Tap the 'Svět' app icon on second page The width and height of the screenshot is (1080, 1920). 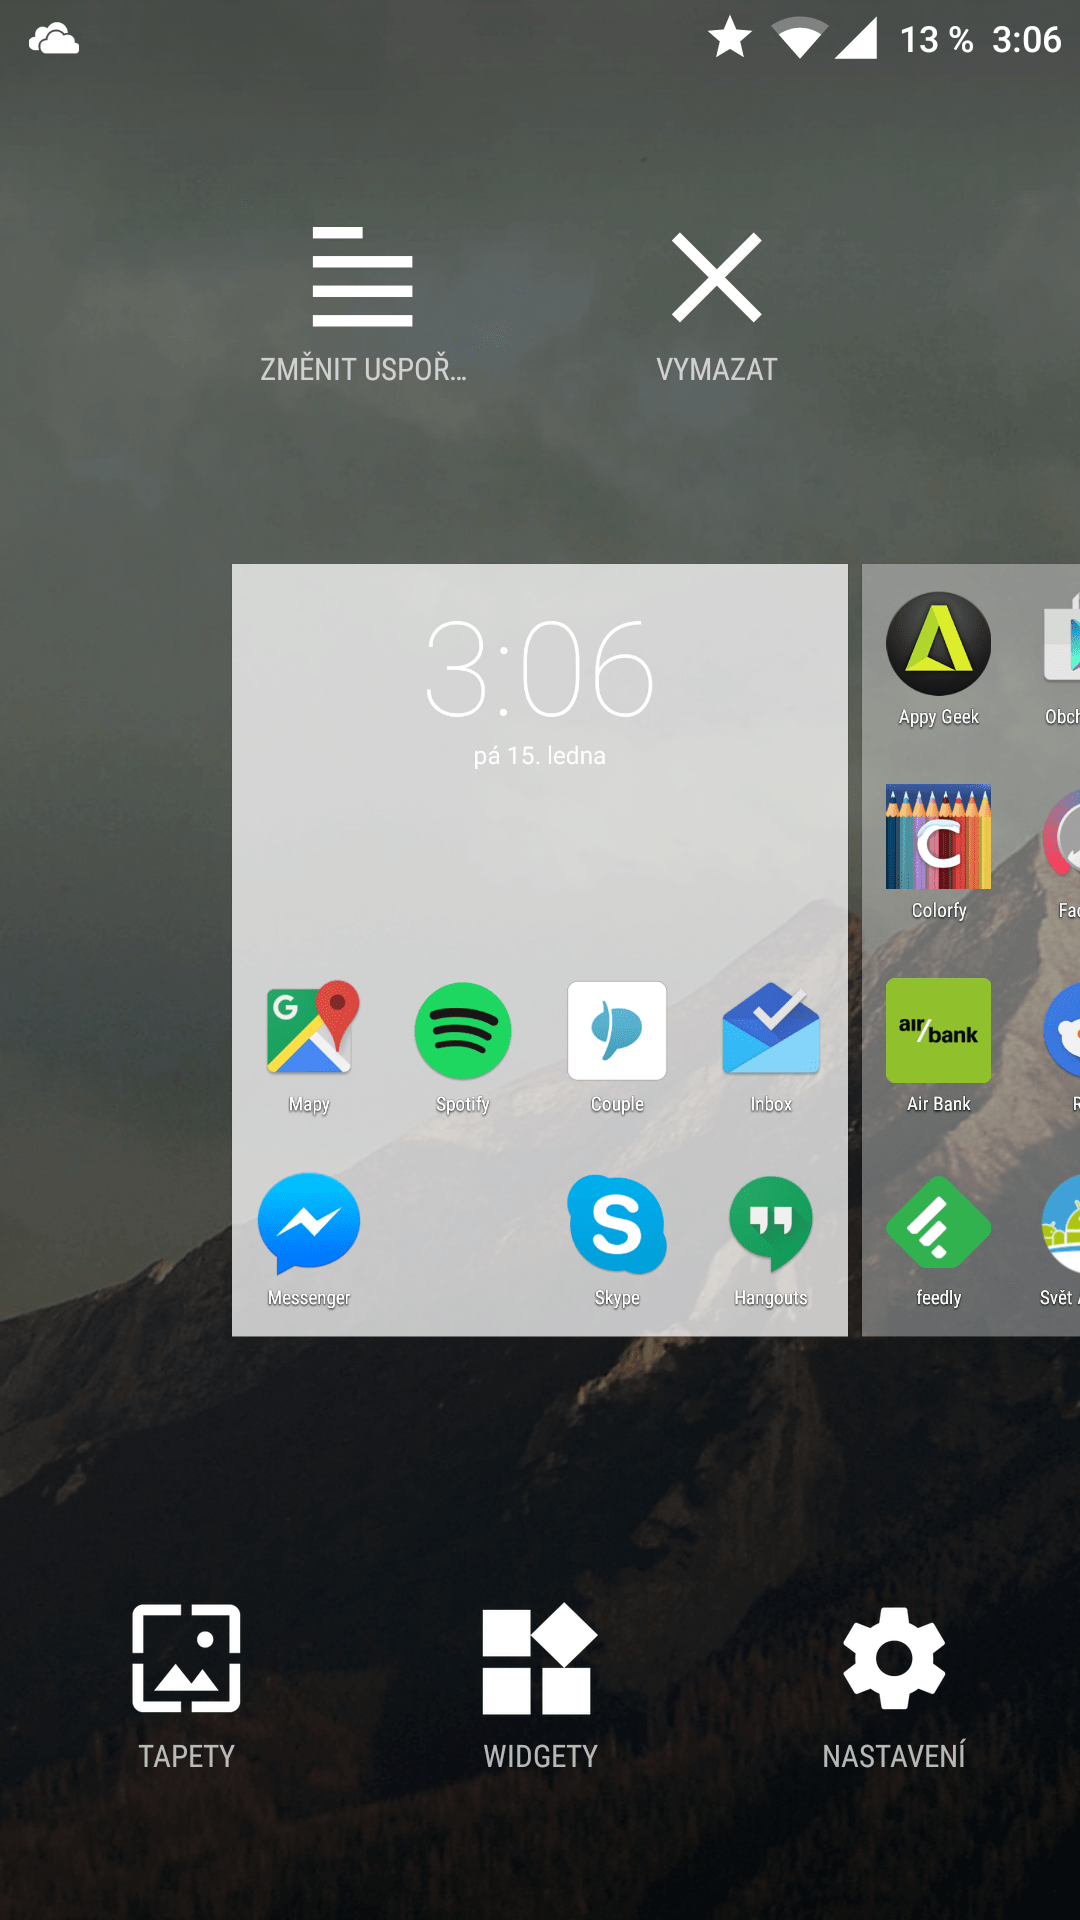coord(1061,1225)
